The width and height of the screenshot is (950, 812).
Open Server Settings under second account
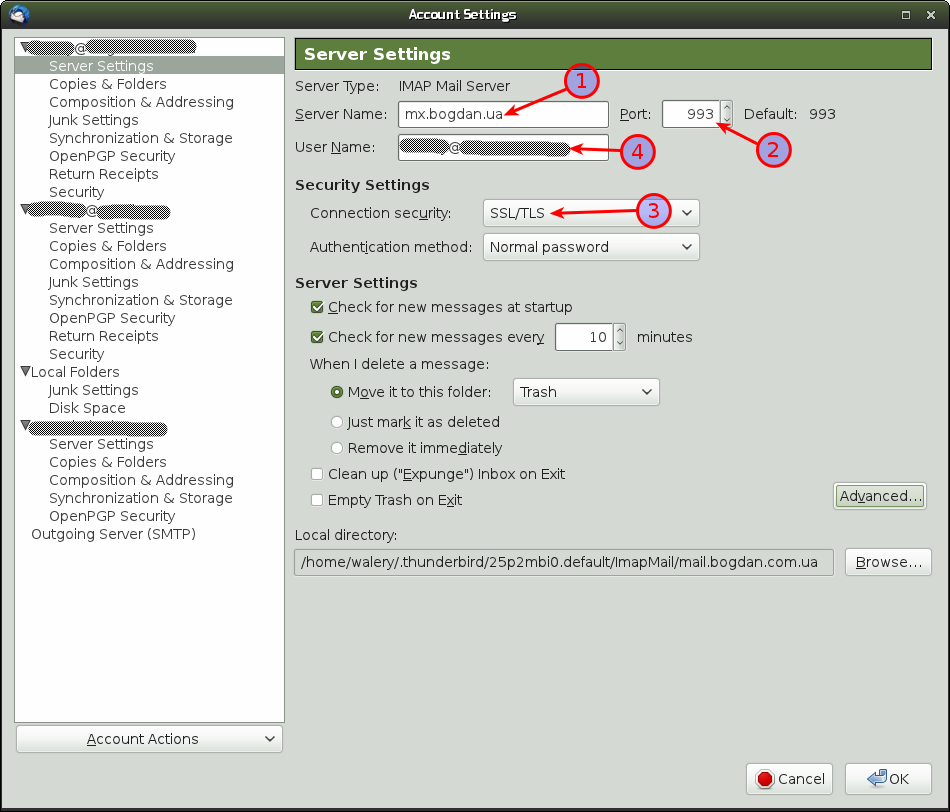pyautogui.click(x=101, y=228)
